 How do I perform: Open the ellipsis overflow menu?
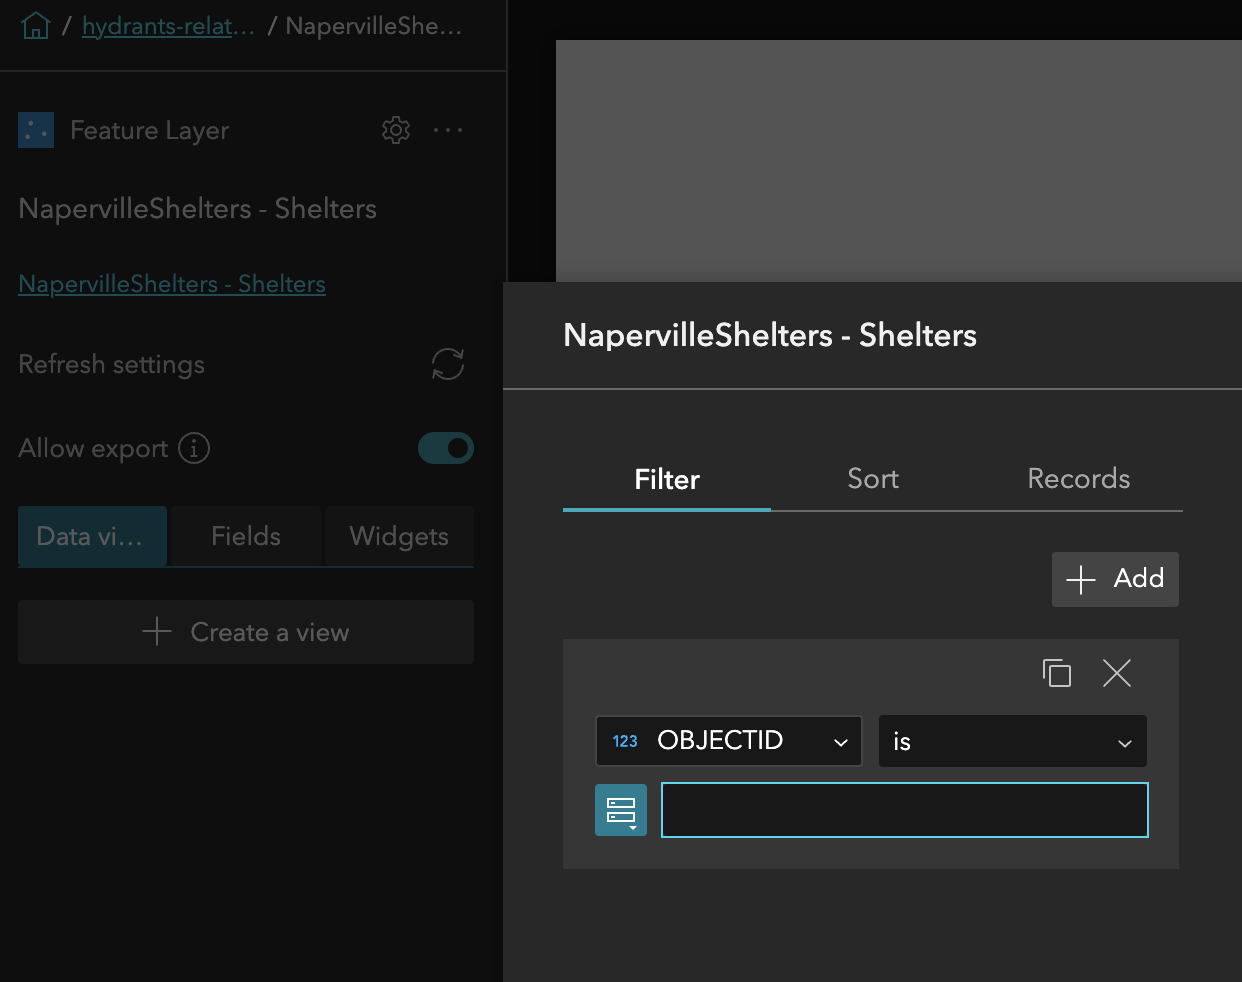[x=448, y=130]
